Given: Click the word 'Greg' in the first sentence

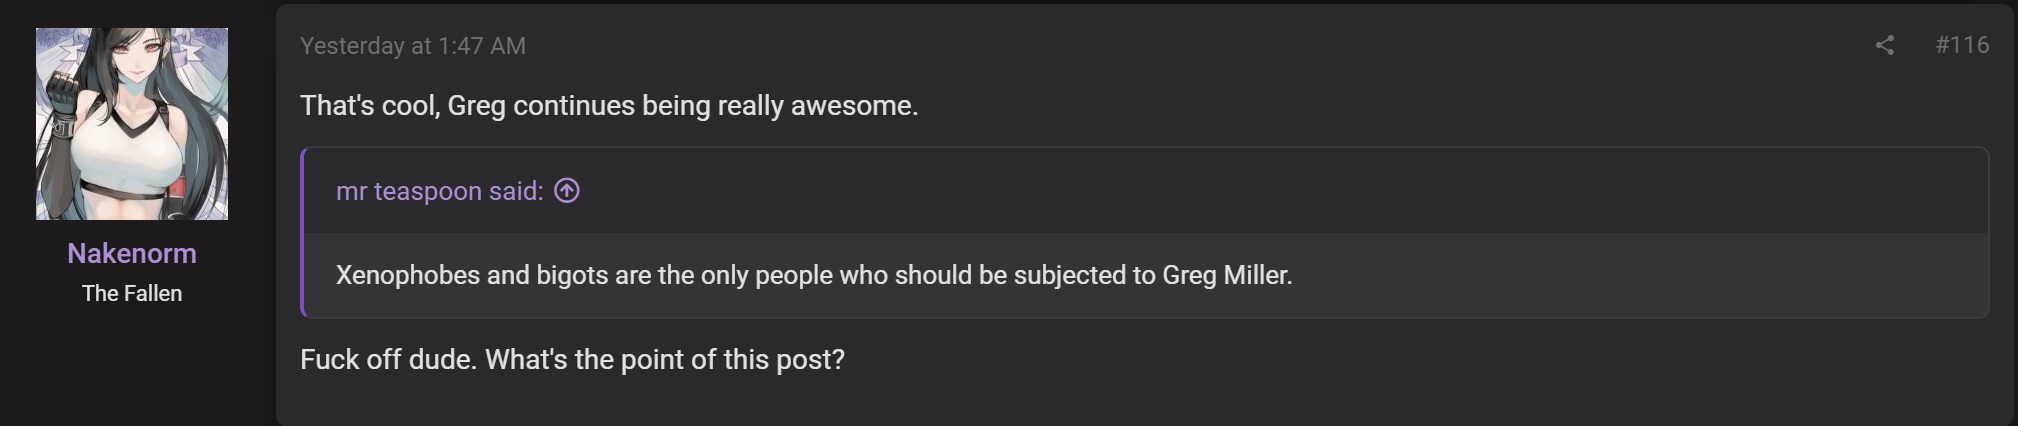Looking at the screenshot, I should [x=476, y=106].
